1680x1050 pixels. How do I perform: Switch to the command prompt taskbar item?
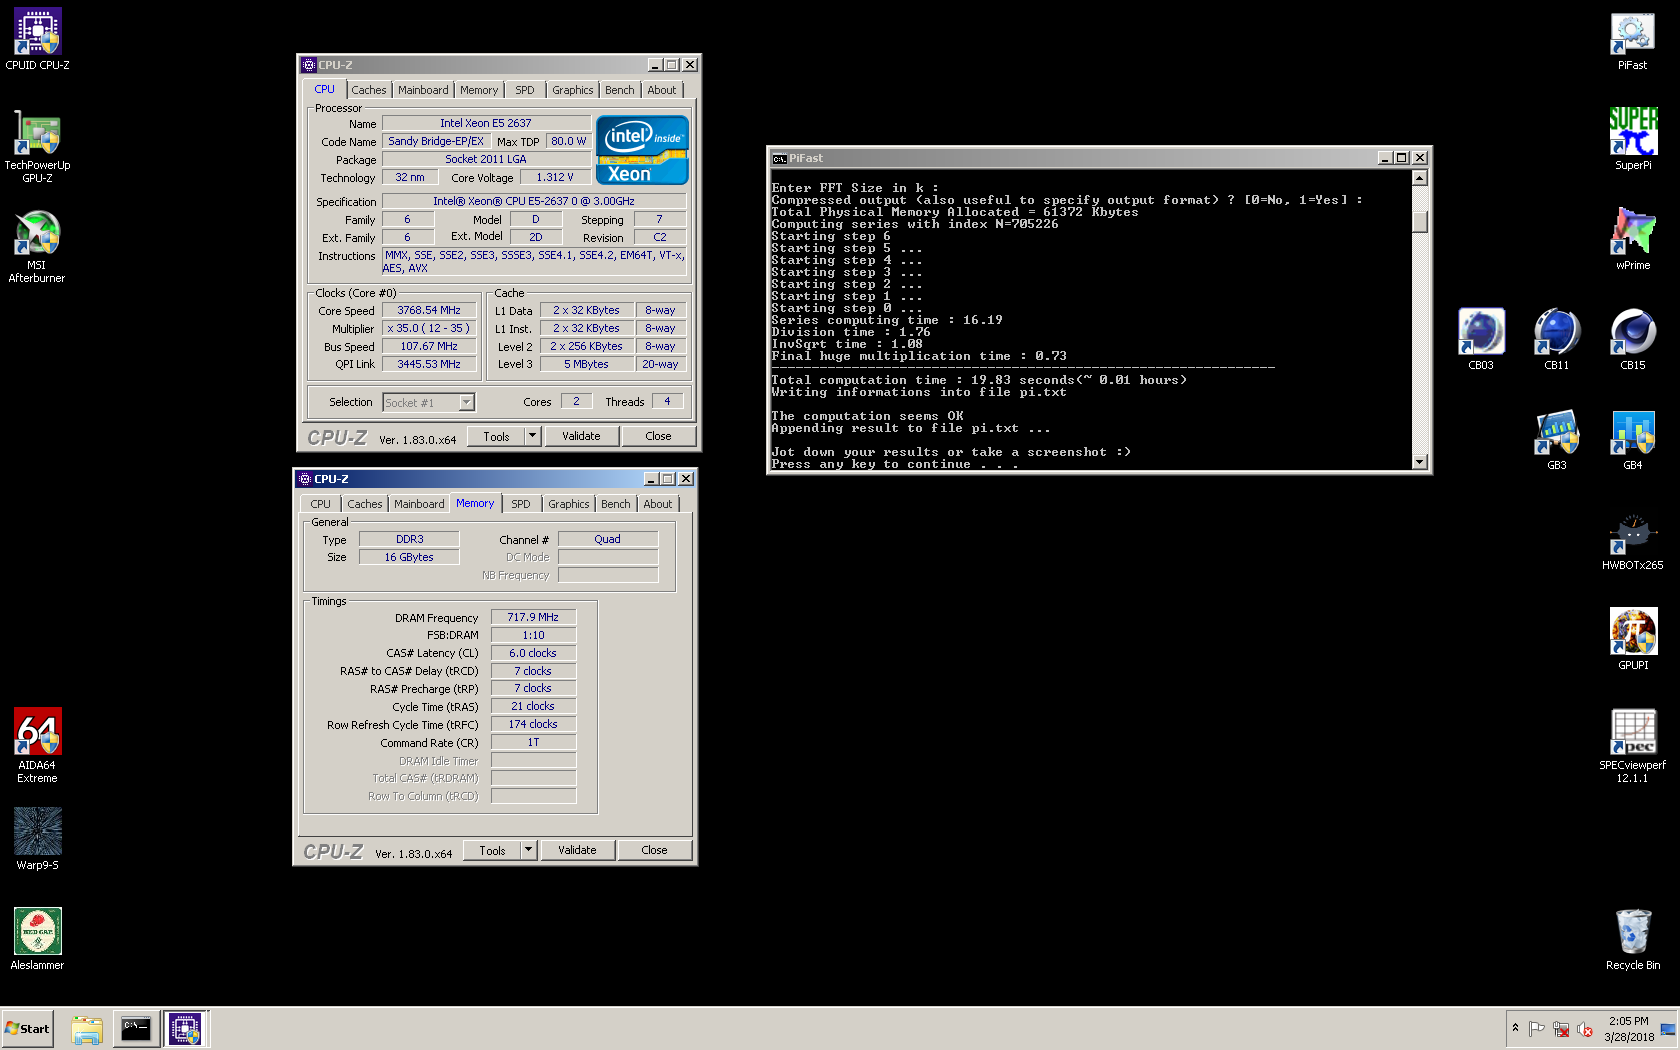136,1029
